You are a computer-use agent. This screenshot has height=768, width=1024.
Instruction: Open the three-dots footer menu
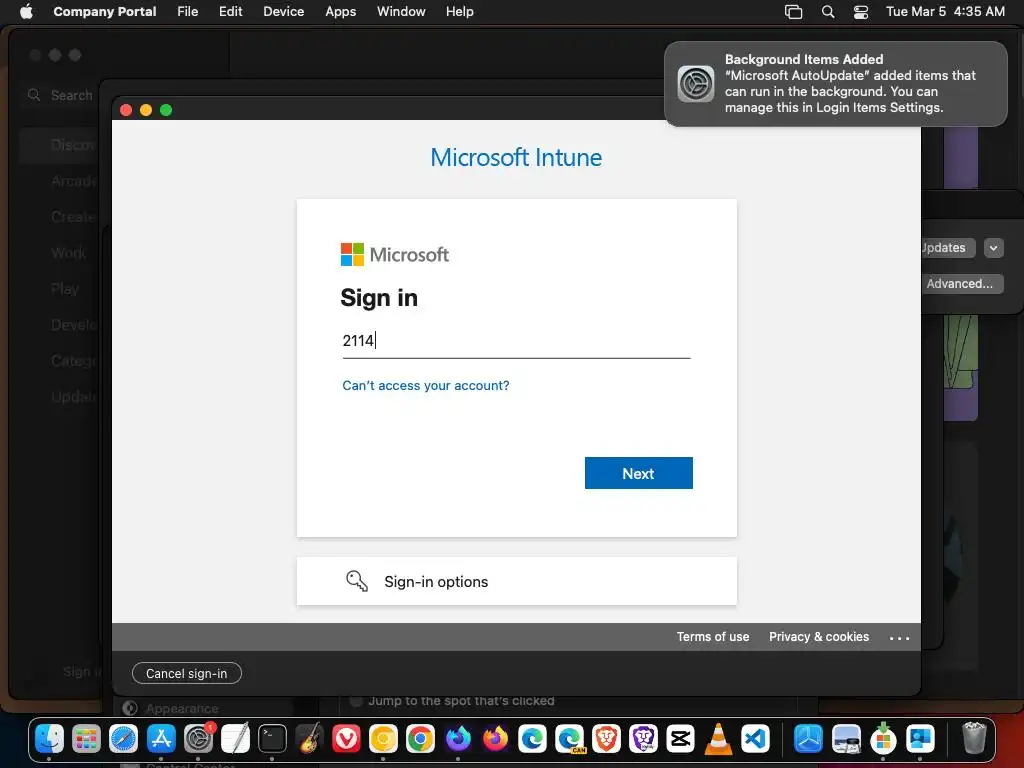pos(899,638)
